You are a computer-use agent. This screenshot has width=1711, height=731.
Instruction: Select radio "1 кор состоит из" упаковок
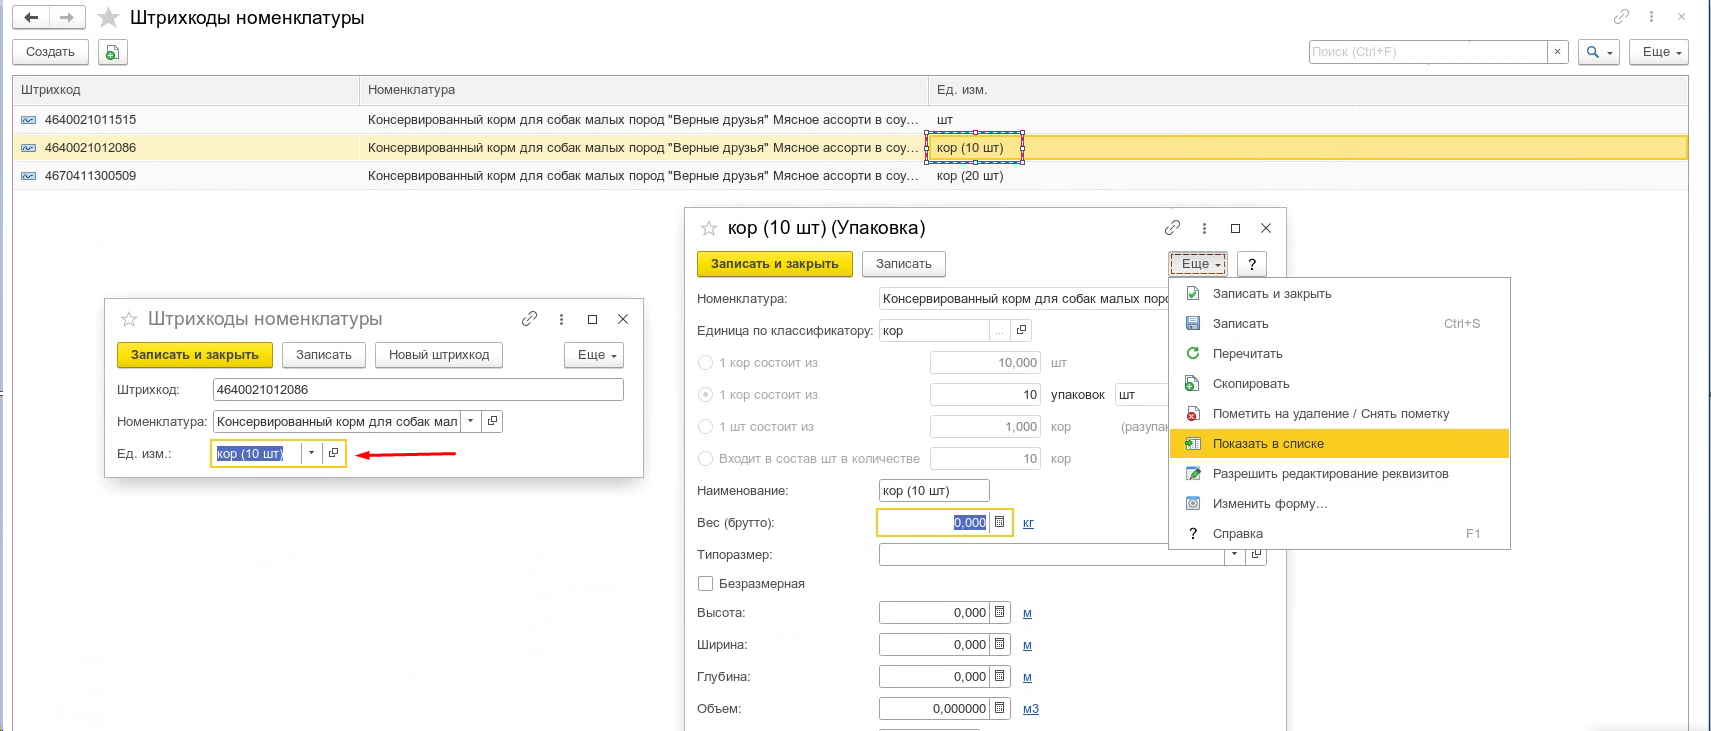tap(706, 395)
